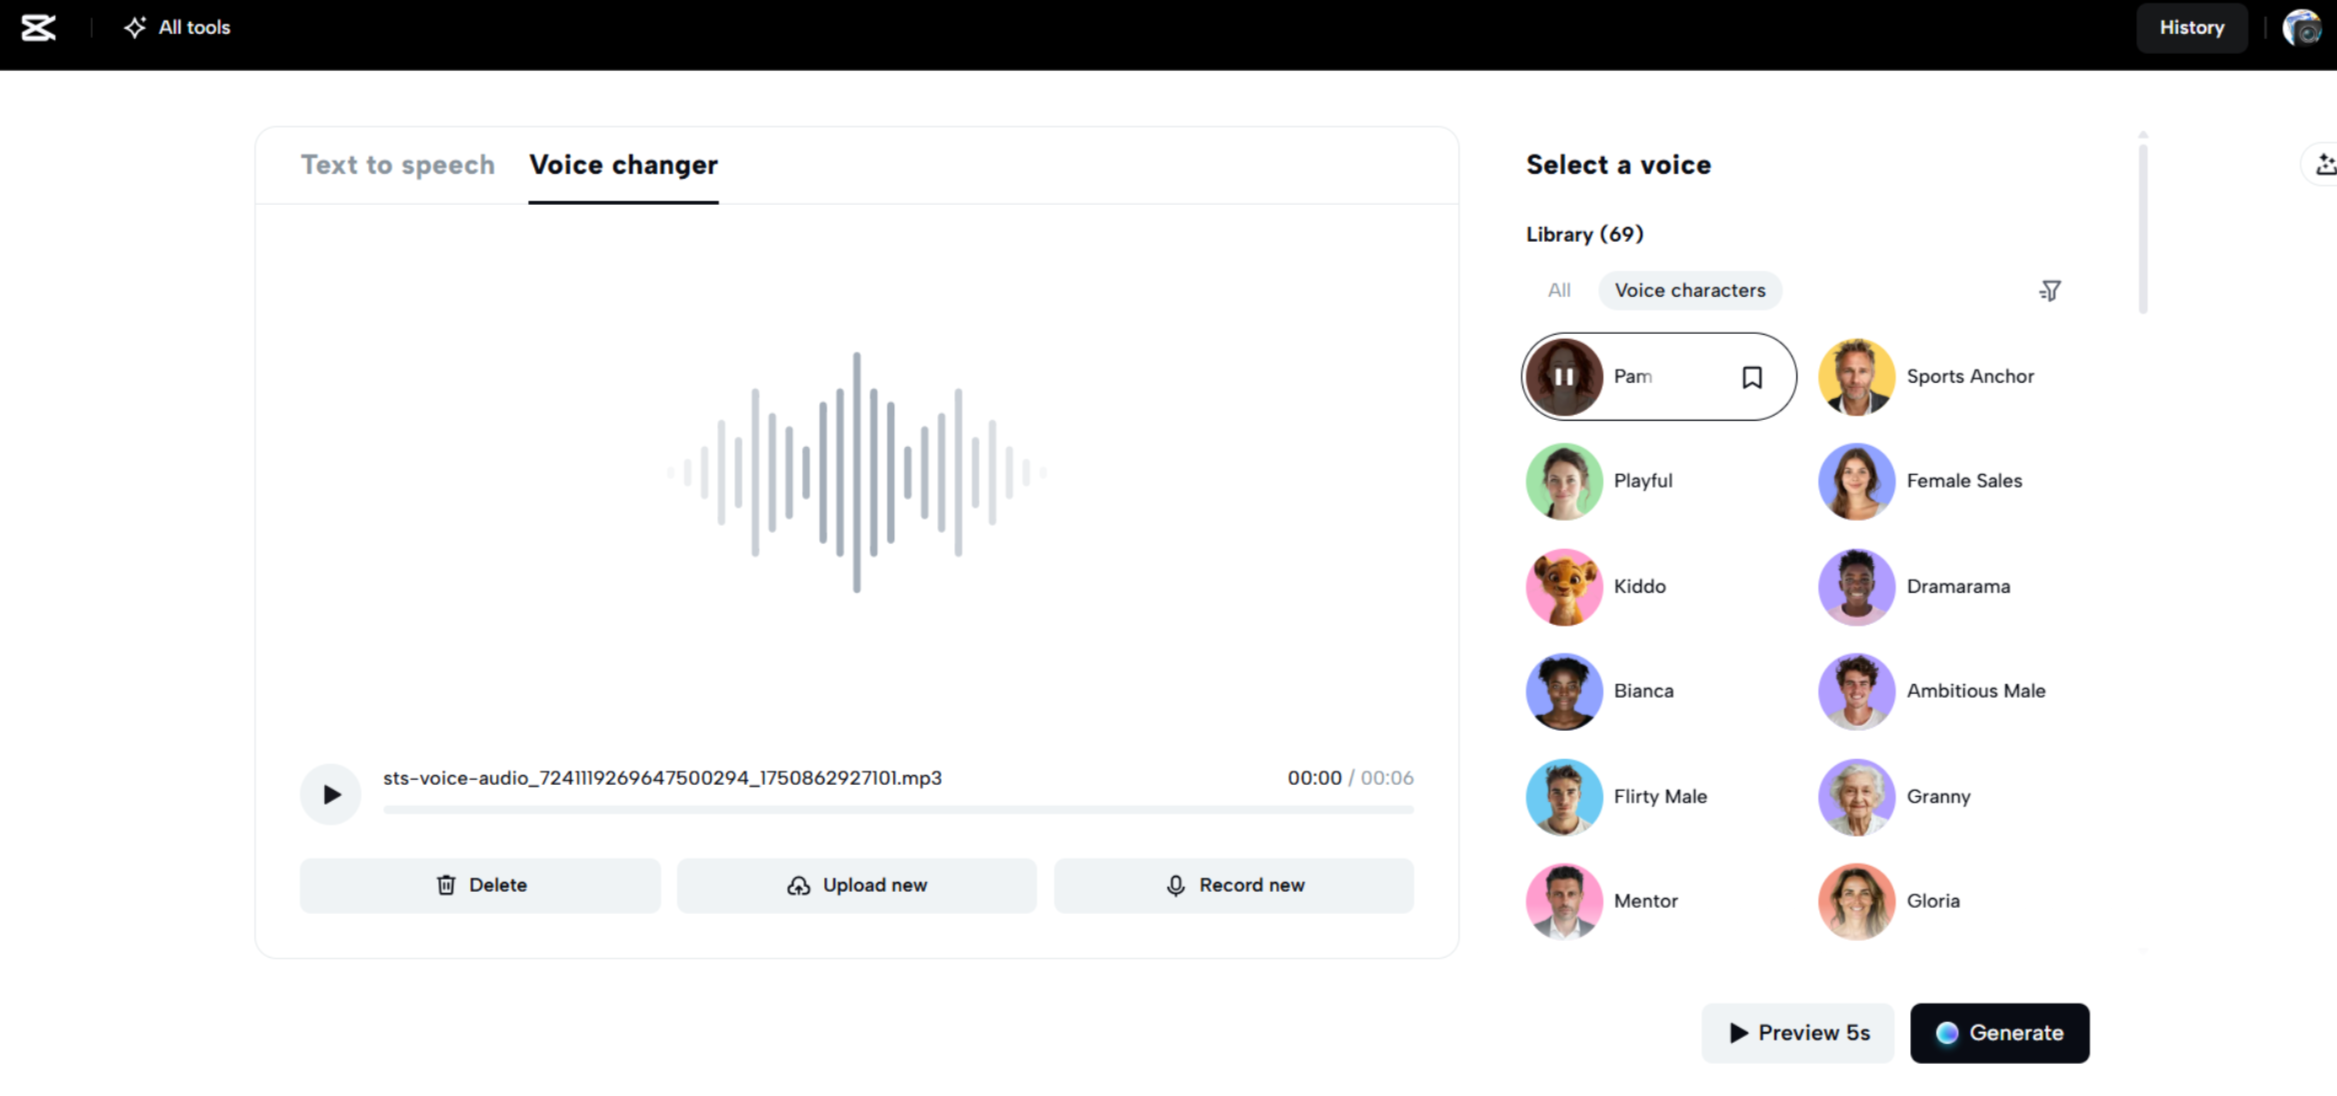
Task: Pause the Pam voice preview
Action: (x=1564, y=376)
